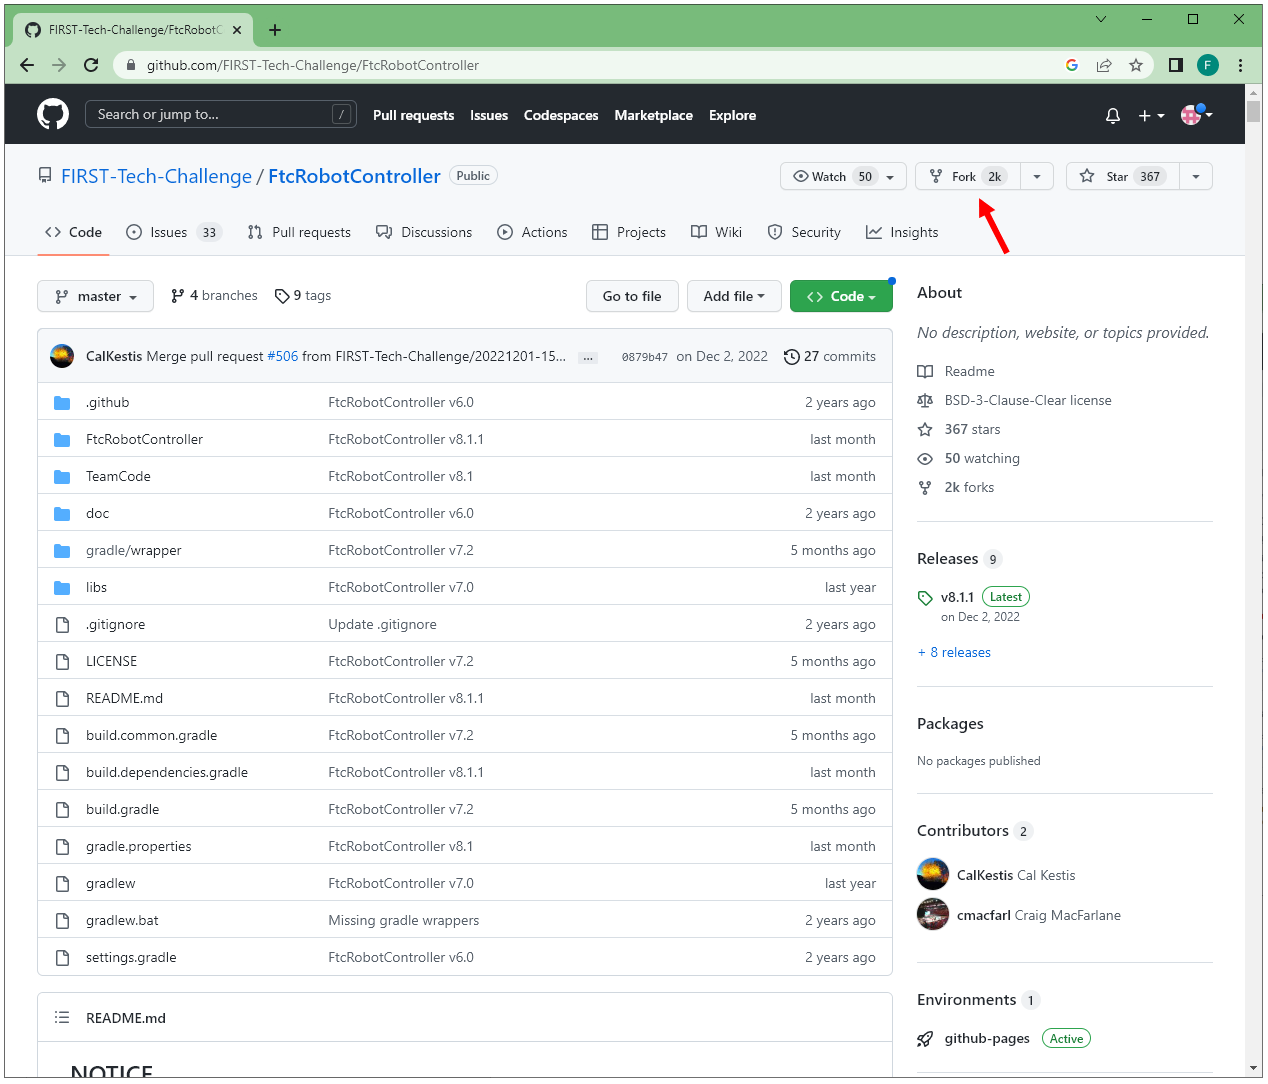1268x1084 pixels.
Task: Open the Insights tab
Action: (902, 232)
